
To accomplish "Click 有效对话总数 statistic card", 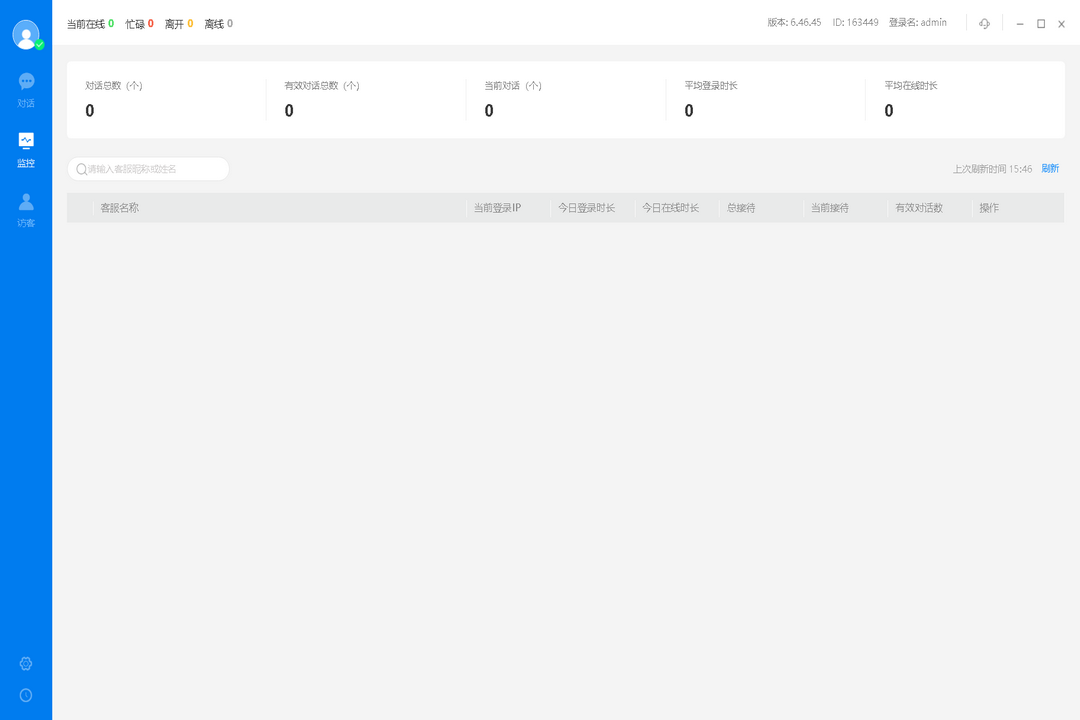I will click(x=366, y=100).
